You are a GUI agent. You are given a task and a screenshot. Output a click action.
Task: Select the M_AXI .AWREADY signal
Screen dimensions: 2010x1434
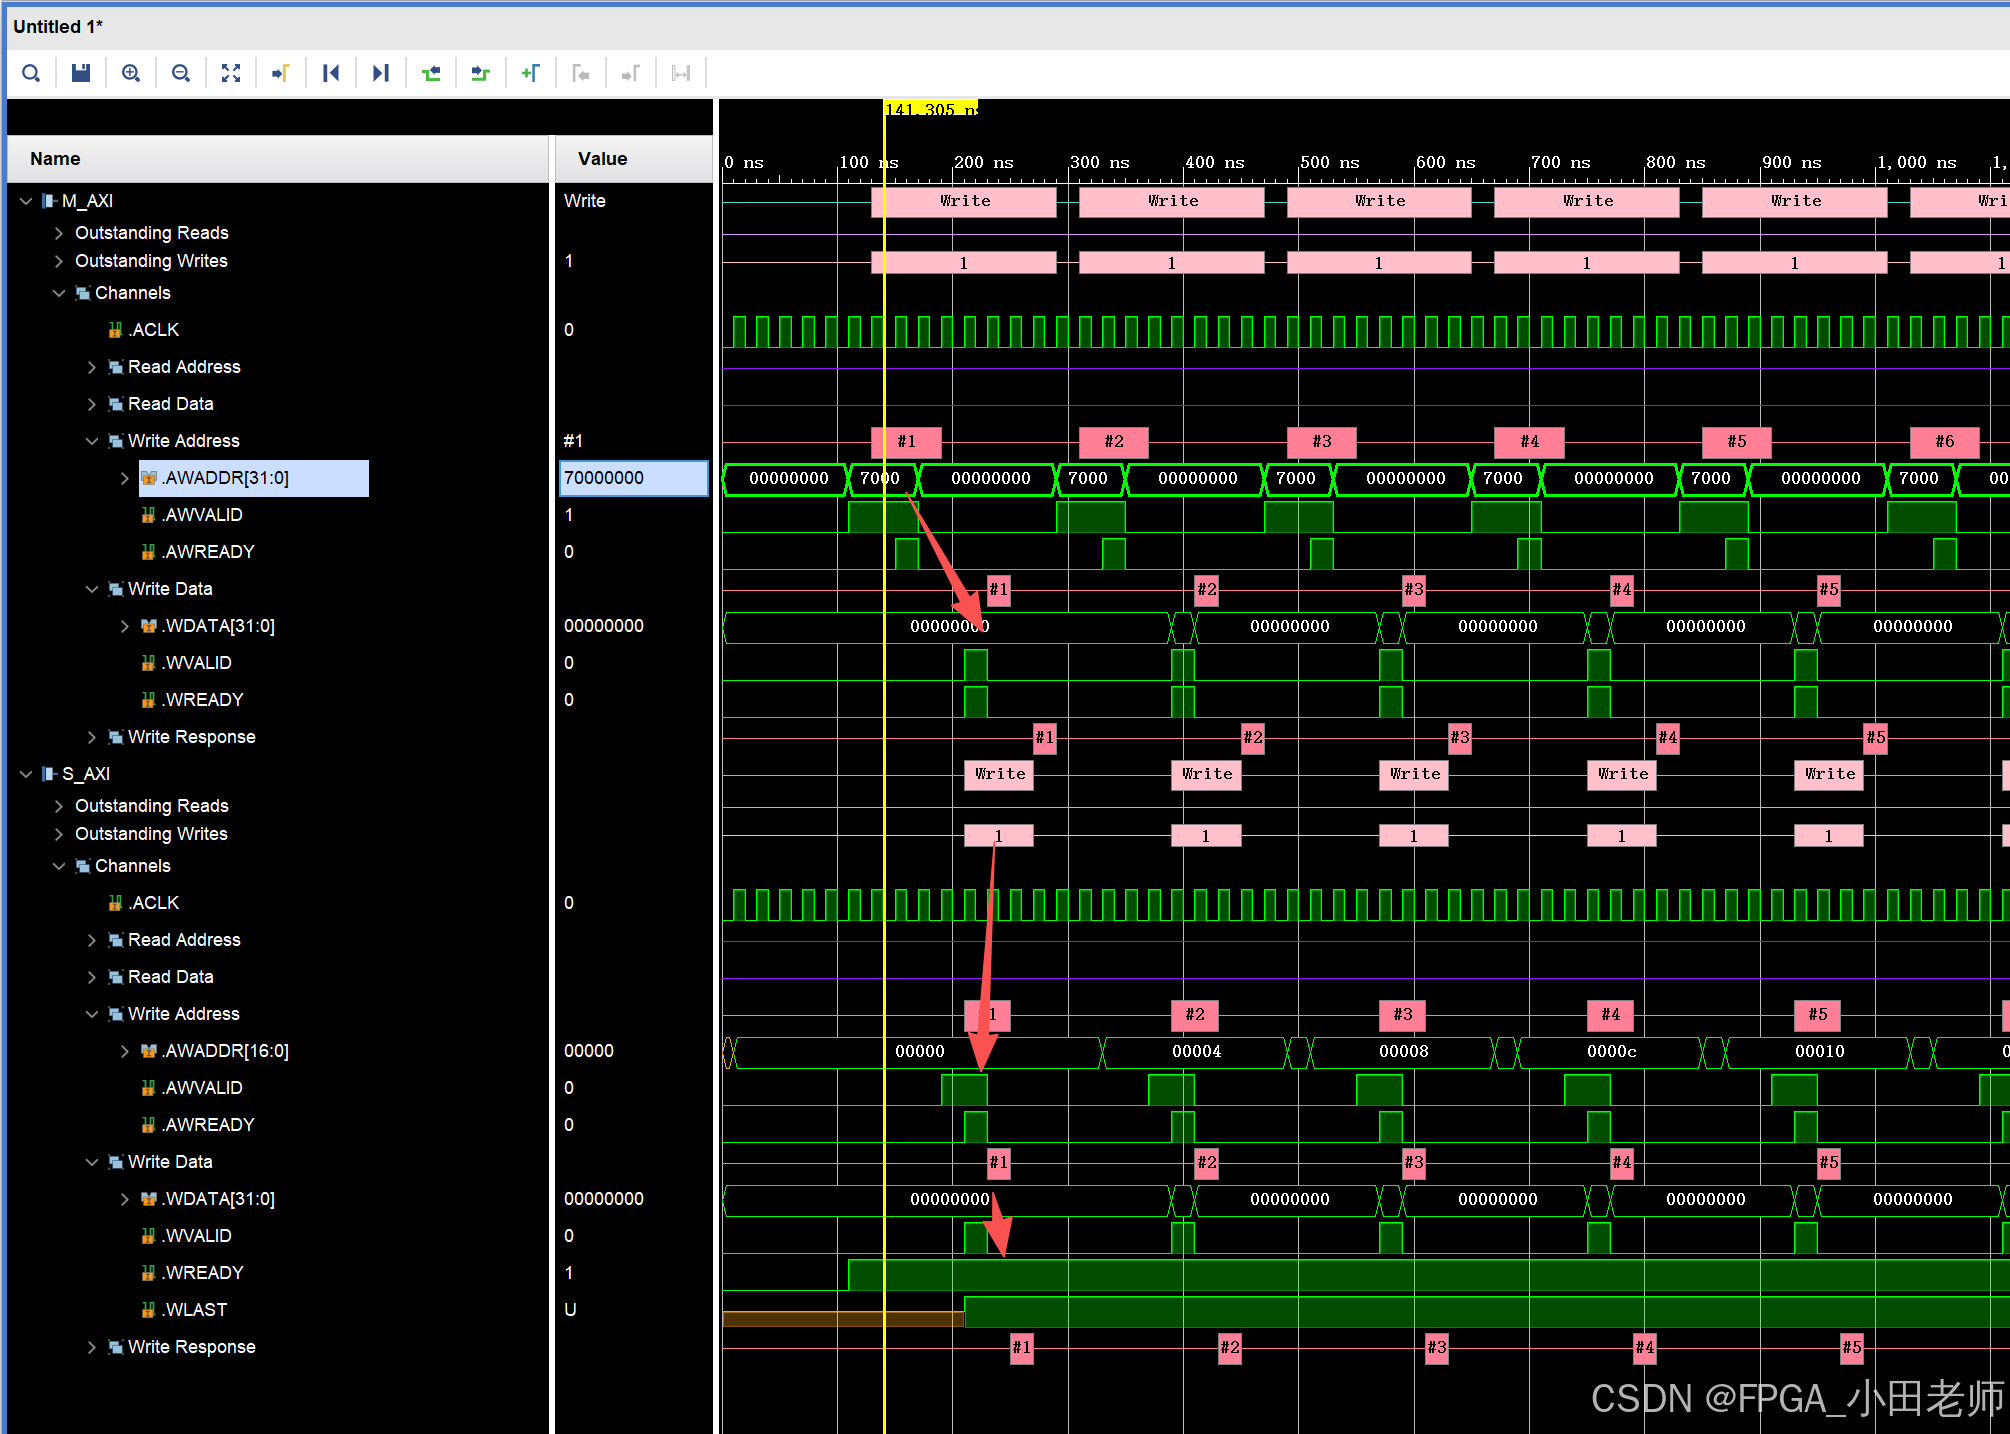(208, 552)
